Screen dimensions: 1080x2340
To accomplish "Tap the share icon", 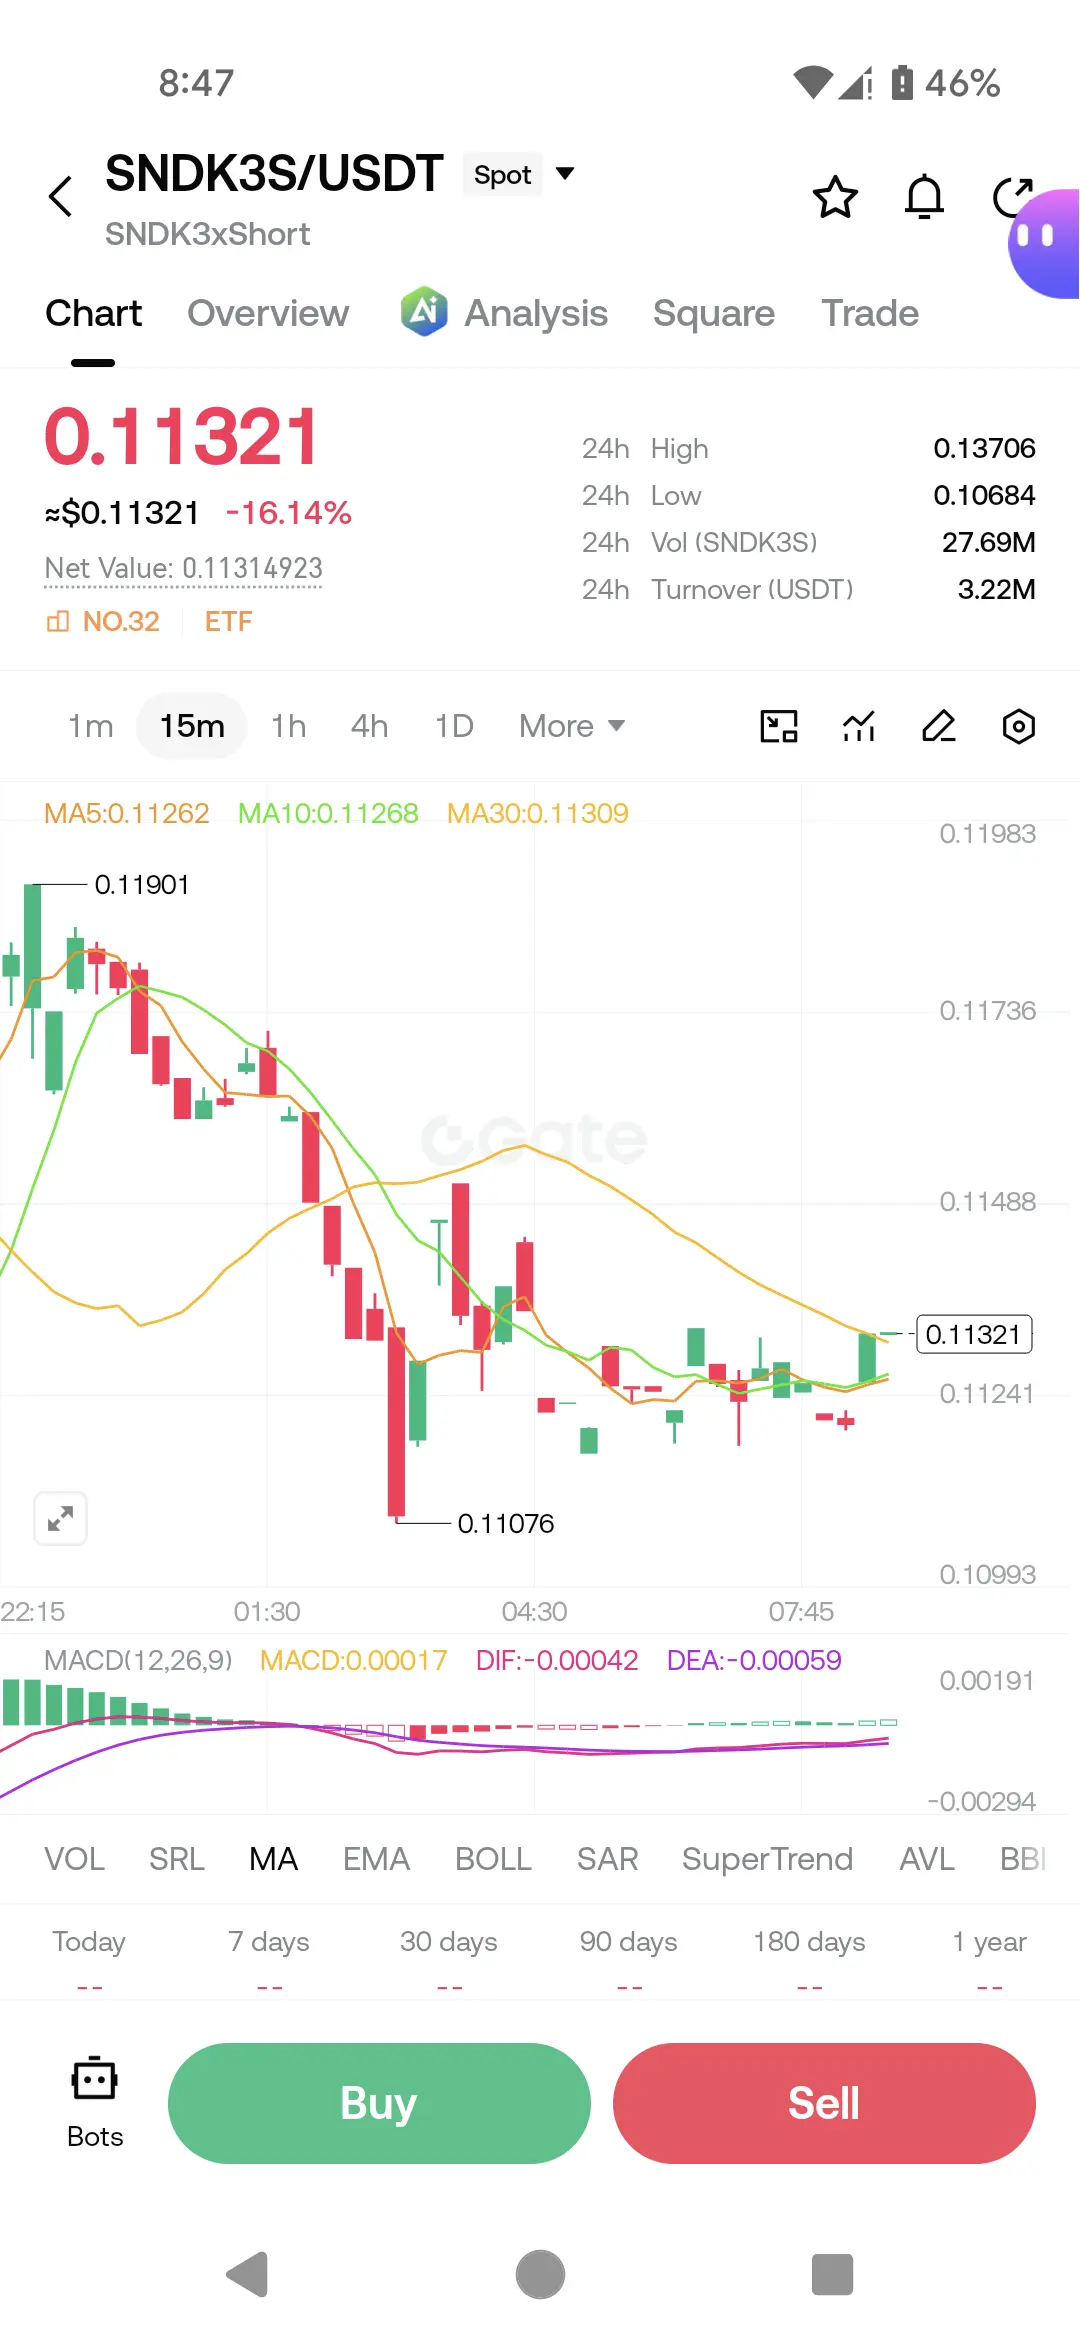I will tap(1010, 197).
